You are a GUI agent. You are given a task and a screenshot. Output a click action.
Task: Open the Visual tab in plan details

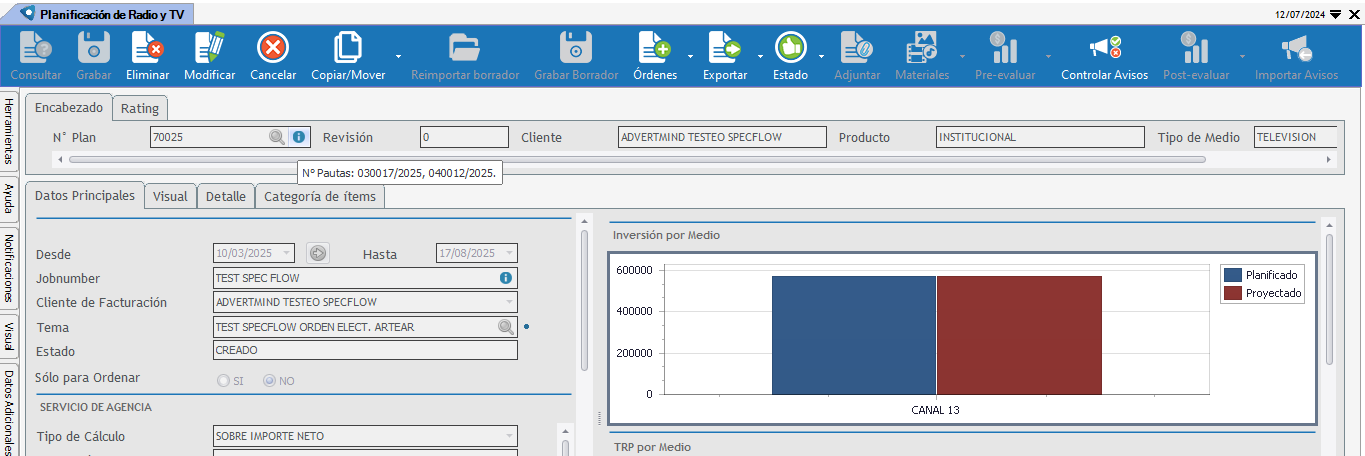(170, 197)
